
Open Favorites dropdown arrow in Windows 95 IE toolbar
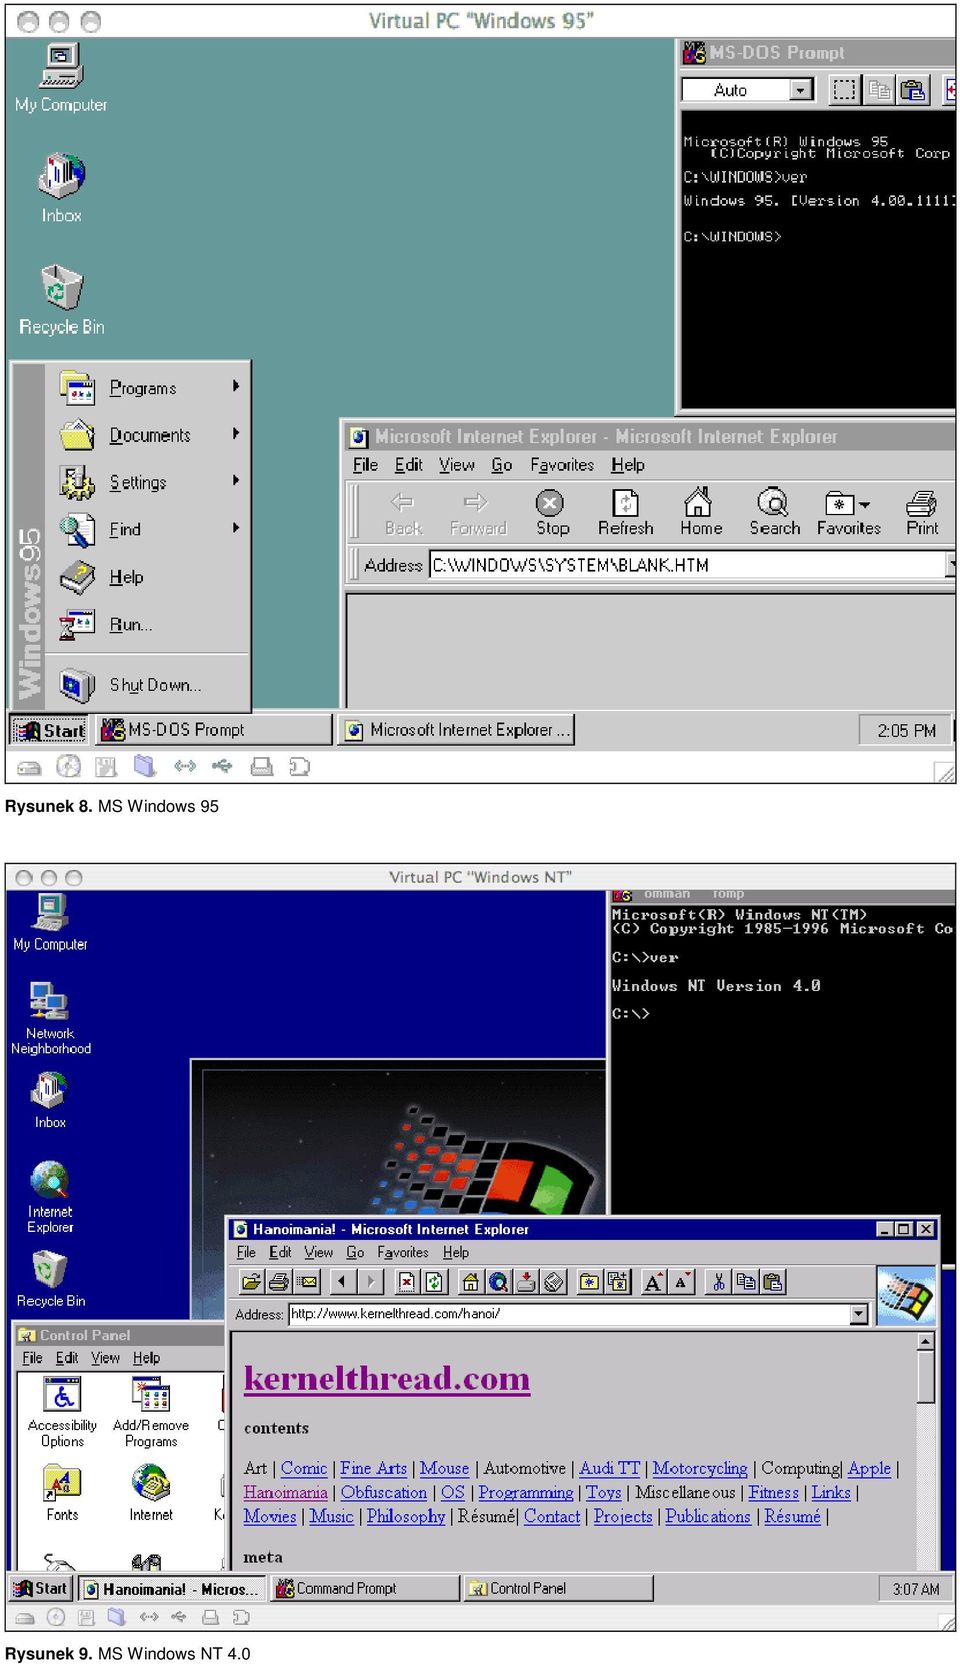[x=865, y=505]
